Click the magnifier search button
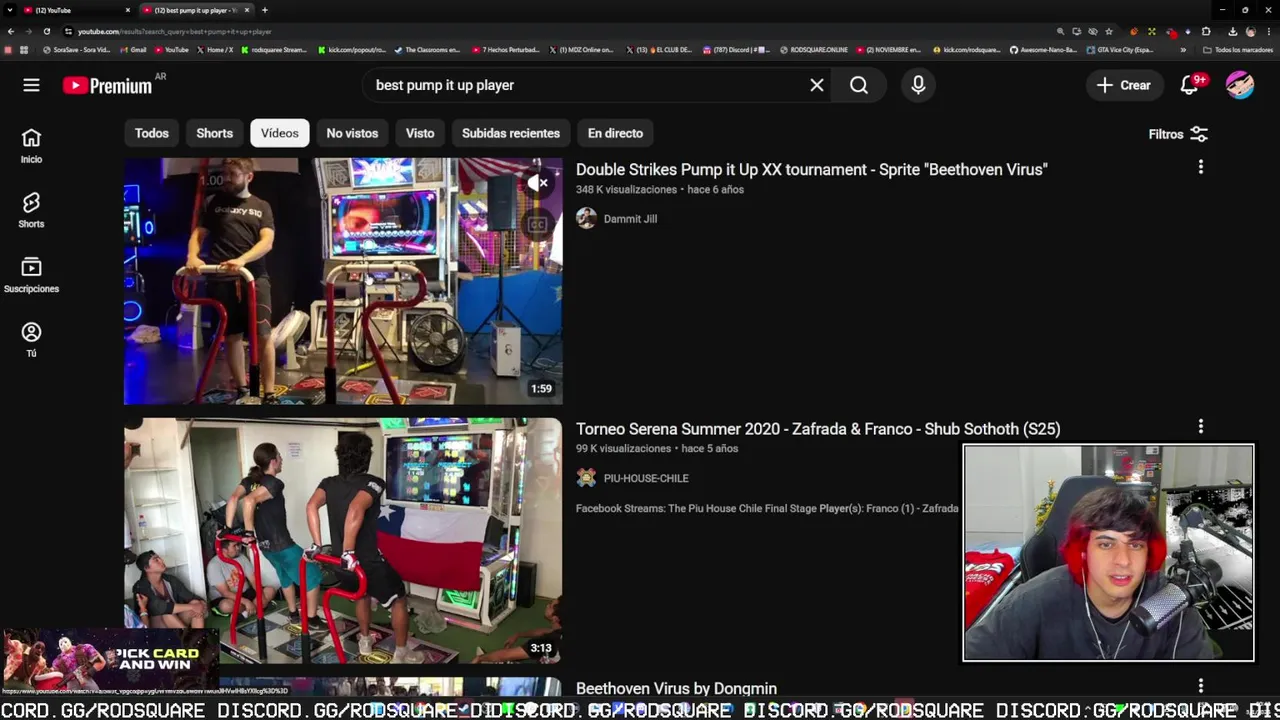1280x720 pixels. [x=859, y=85]
